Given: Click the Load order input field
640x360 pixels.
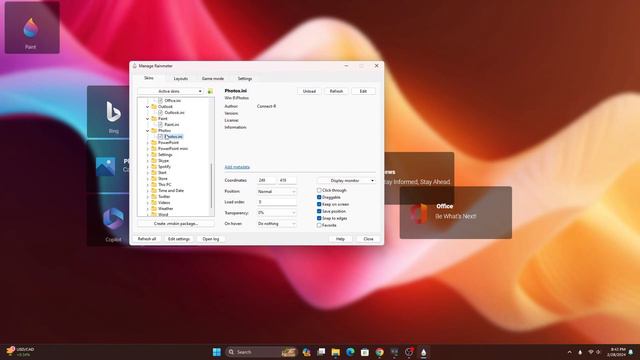Looking at the screenshot, I should tap(276, 202).
